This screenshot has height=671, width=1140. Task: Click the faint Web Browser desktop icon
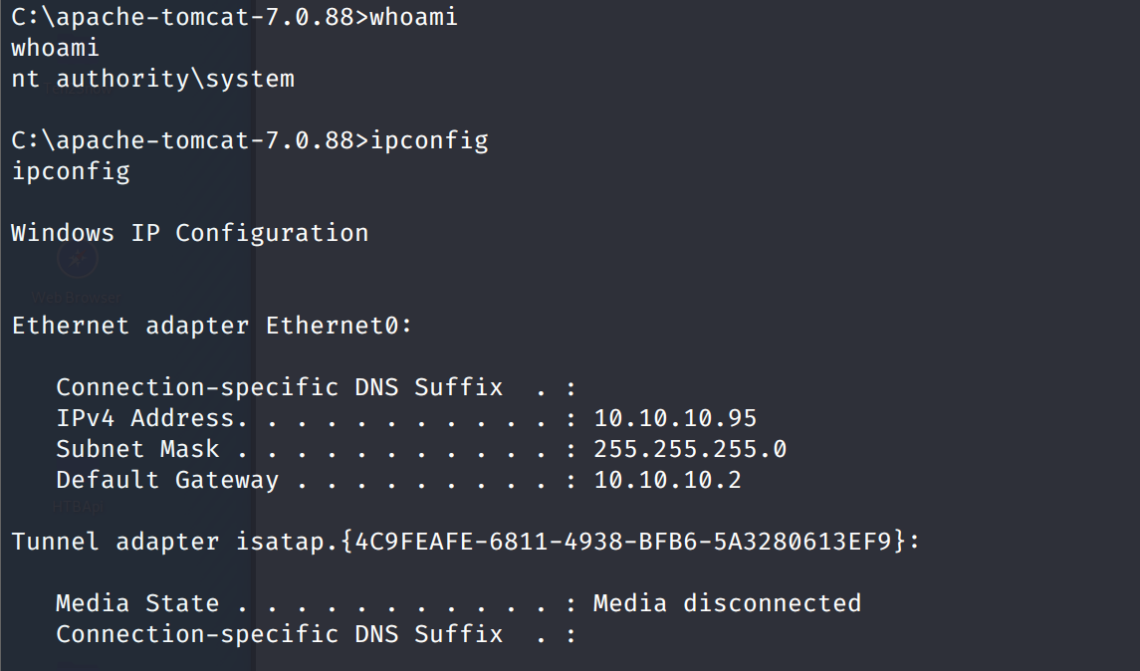(77, 258)
